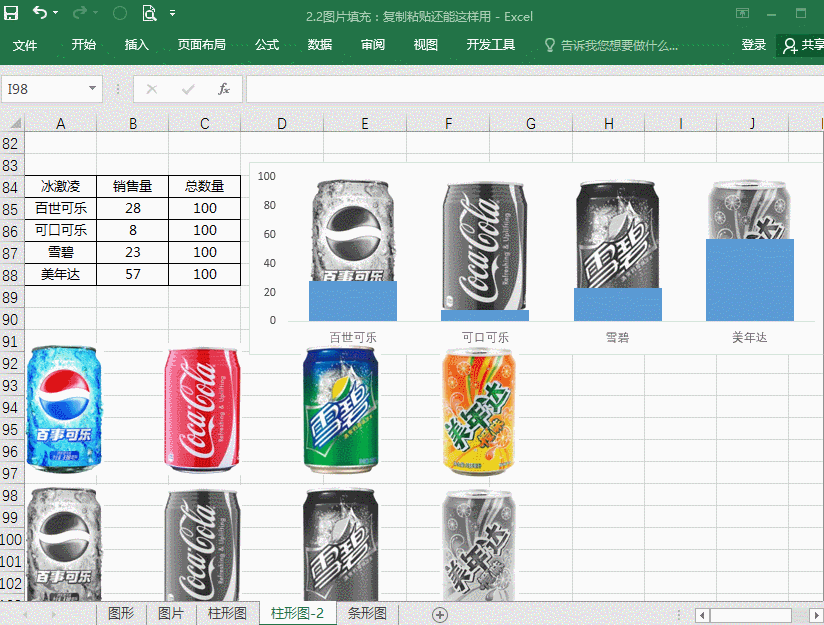Expand the Name Box dropdown arrow
This screenshot has width=824, height=625.
[x=92, y=88]
